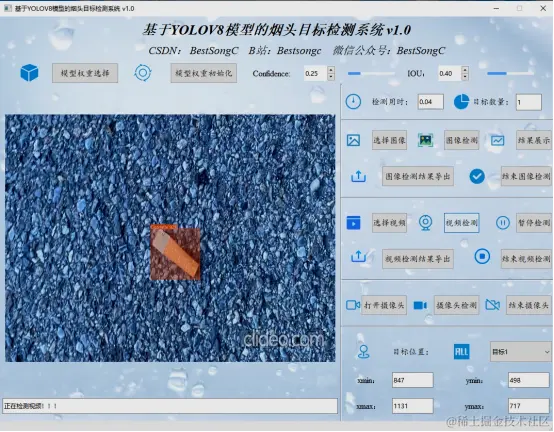Click the ymax field showing 717
This screenshot has height=432, width=554.
coord(529,406)
